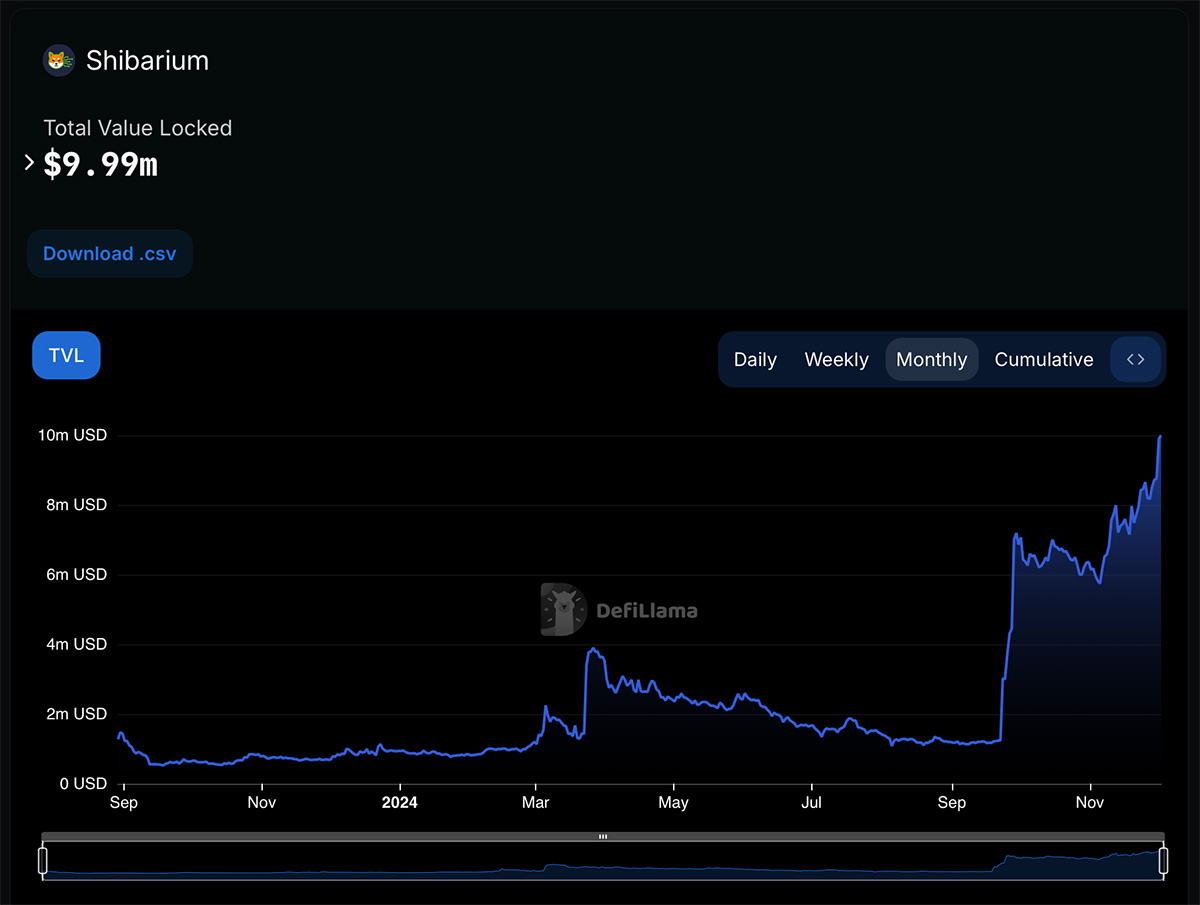Toggle the TVL chart series button
Image resolution: width=1200 pixels, height=905 pixels.
pos(66,355)
